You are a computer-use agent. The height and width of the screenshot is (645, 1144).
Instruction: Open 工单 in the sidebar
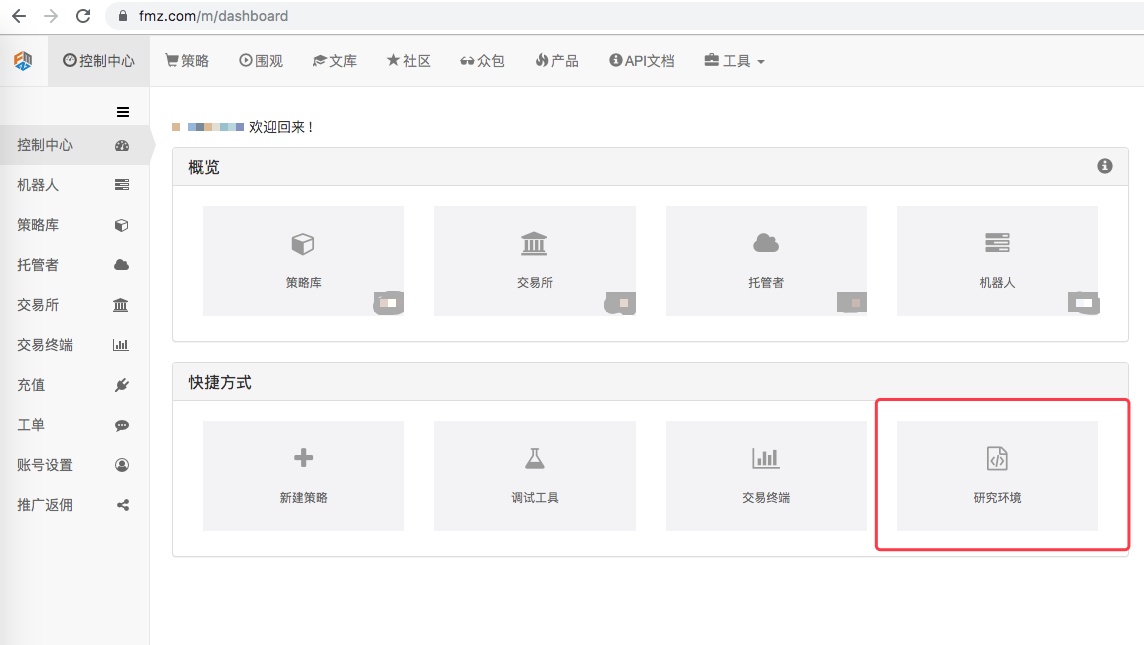(x=32, y=425)
